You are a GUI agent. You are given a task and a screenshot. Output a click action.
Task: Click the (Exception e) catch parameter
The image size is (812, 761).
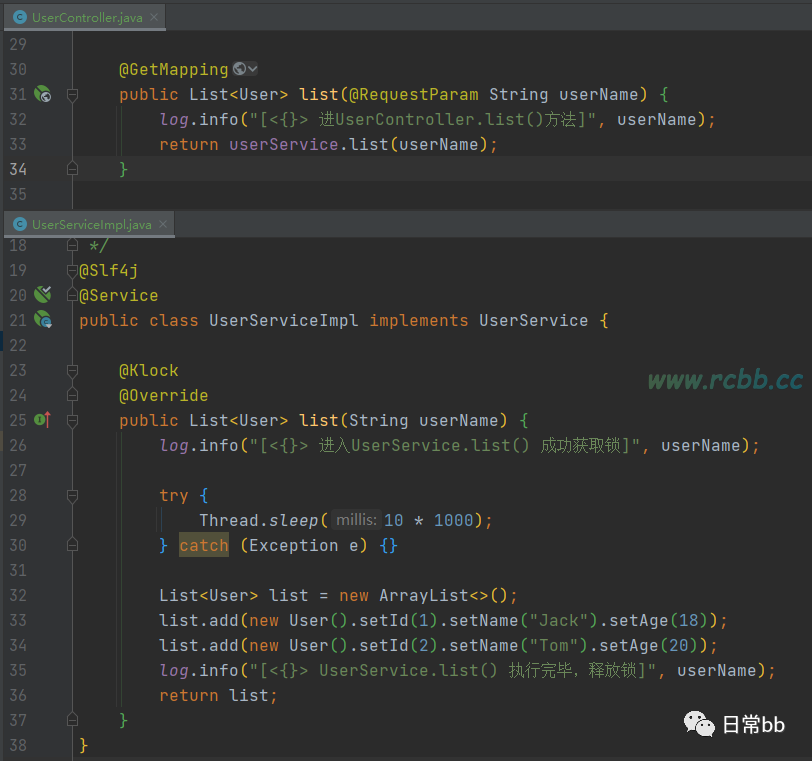(304, 545)
